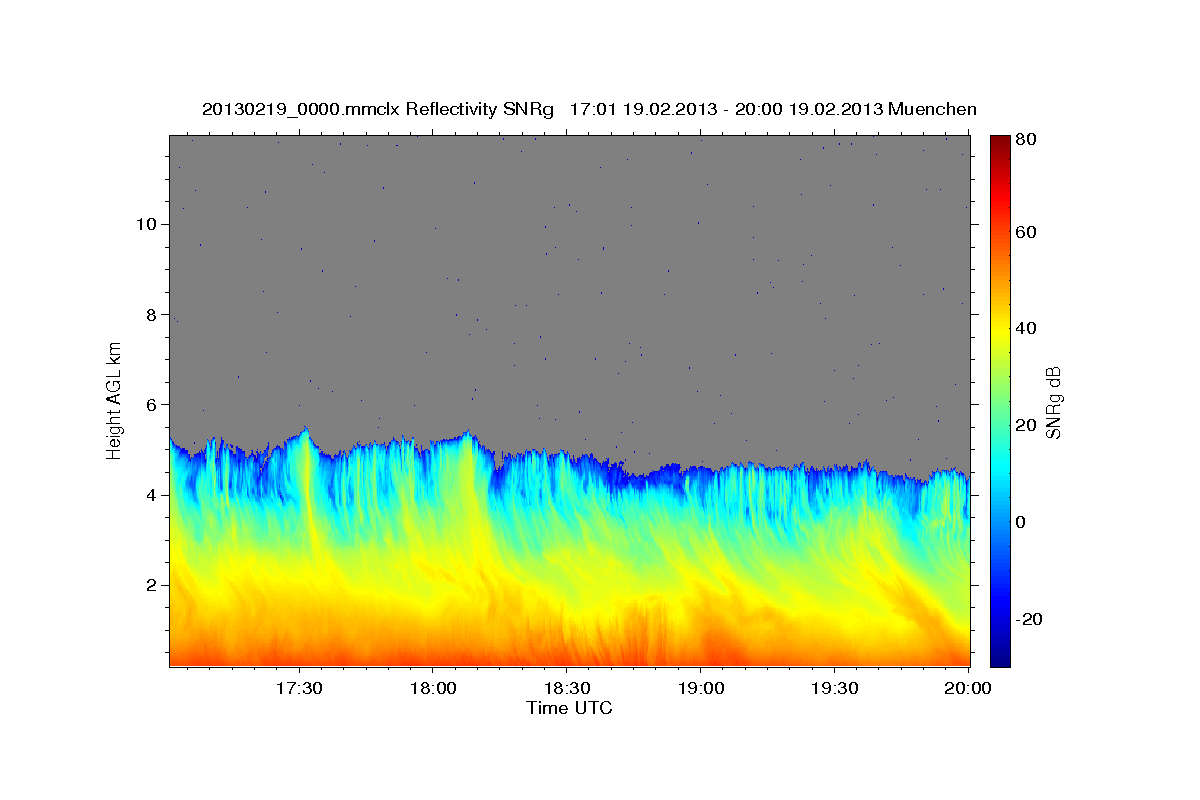Click the 'SNRg dB' colorbar label
The width and height of the screenshot is (1200, 800).
click(x=1053, y=400)
